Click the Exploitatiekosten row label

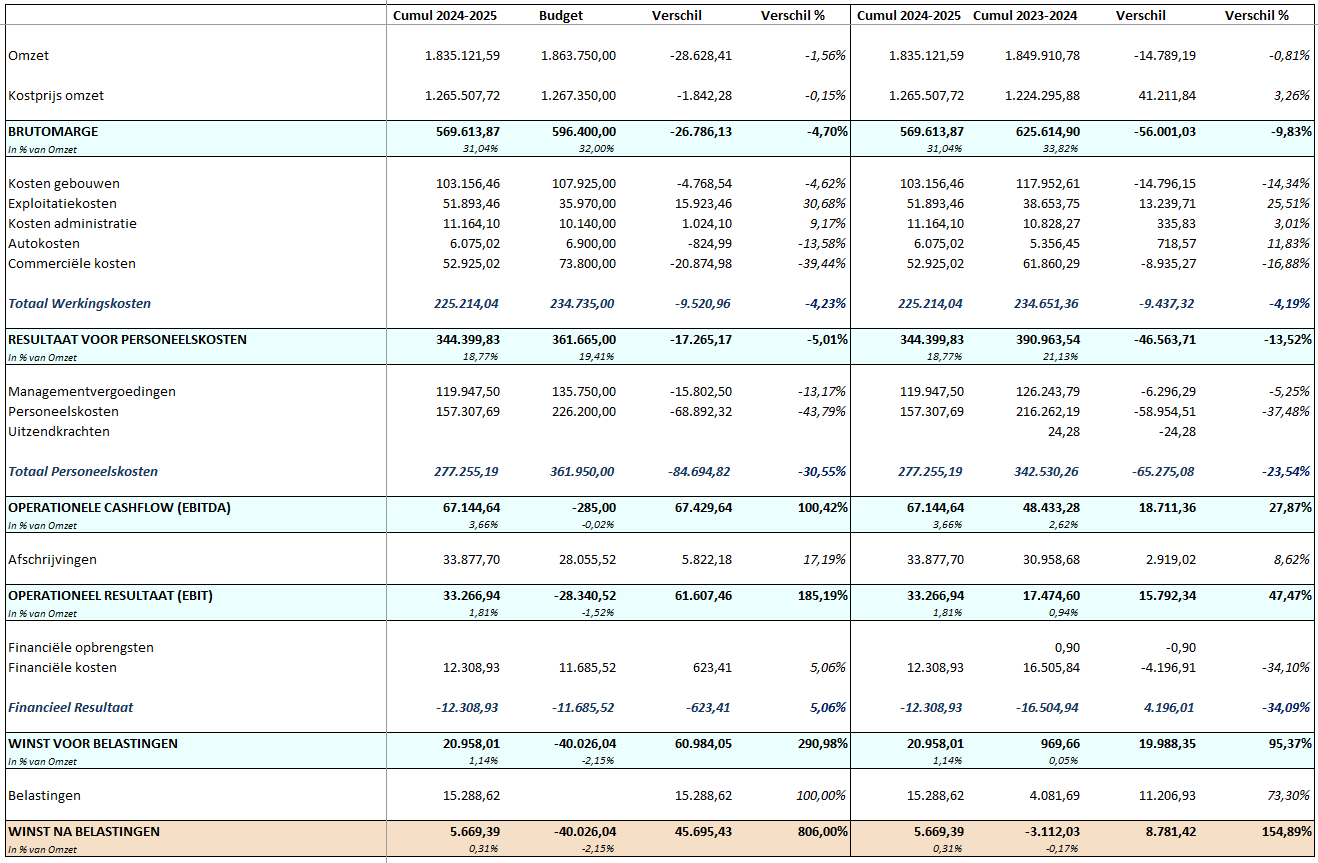(62, 204)
